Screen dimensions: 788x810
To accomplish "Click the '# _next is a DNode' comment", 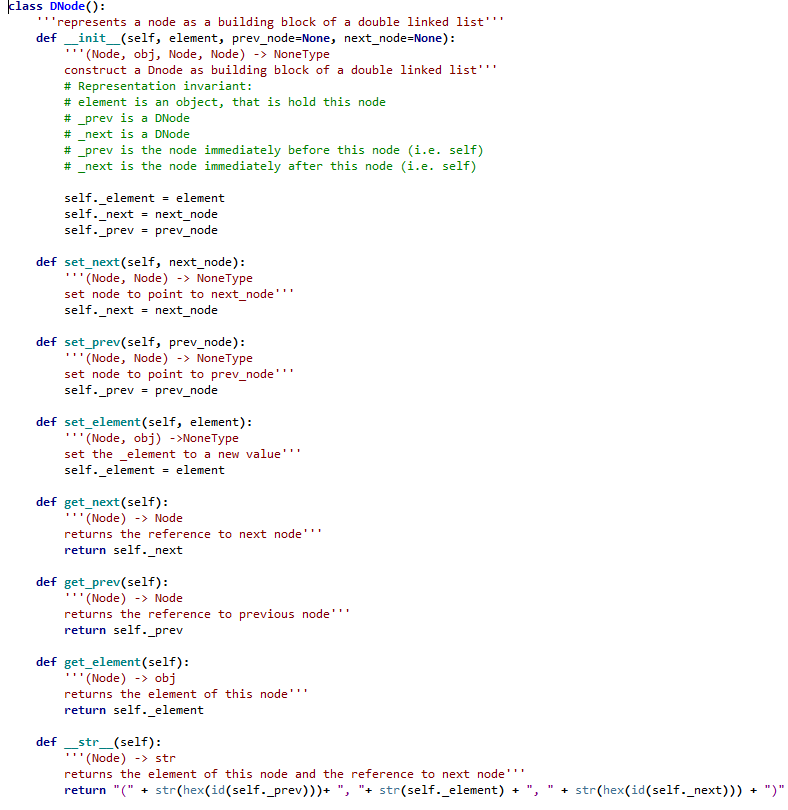I will point(127,134).
